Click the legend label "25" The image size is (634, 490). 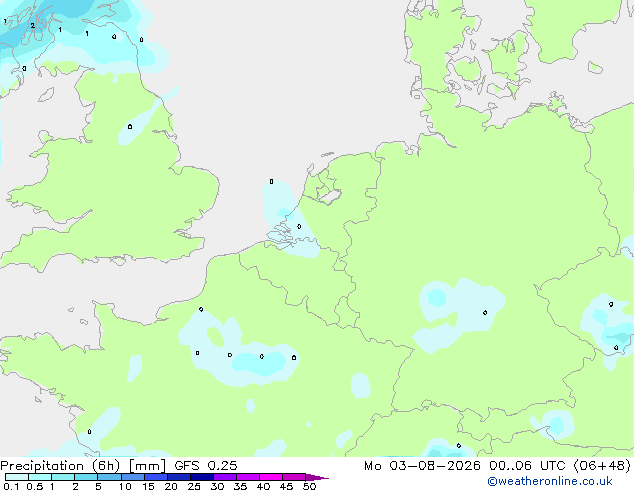click(x=194, y=486)
